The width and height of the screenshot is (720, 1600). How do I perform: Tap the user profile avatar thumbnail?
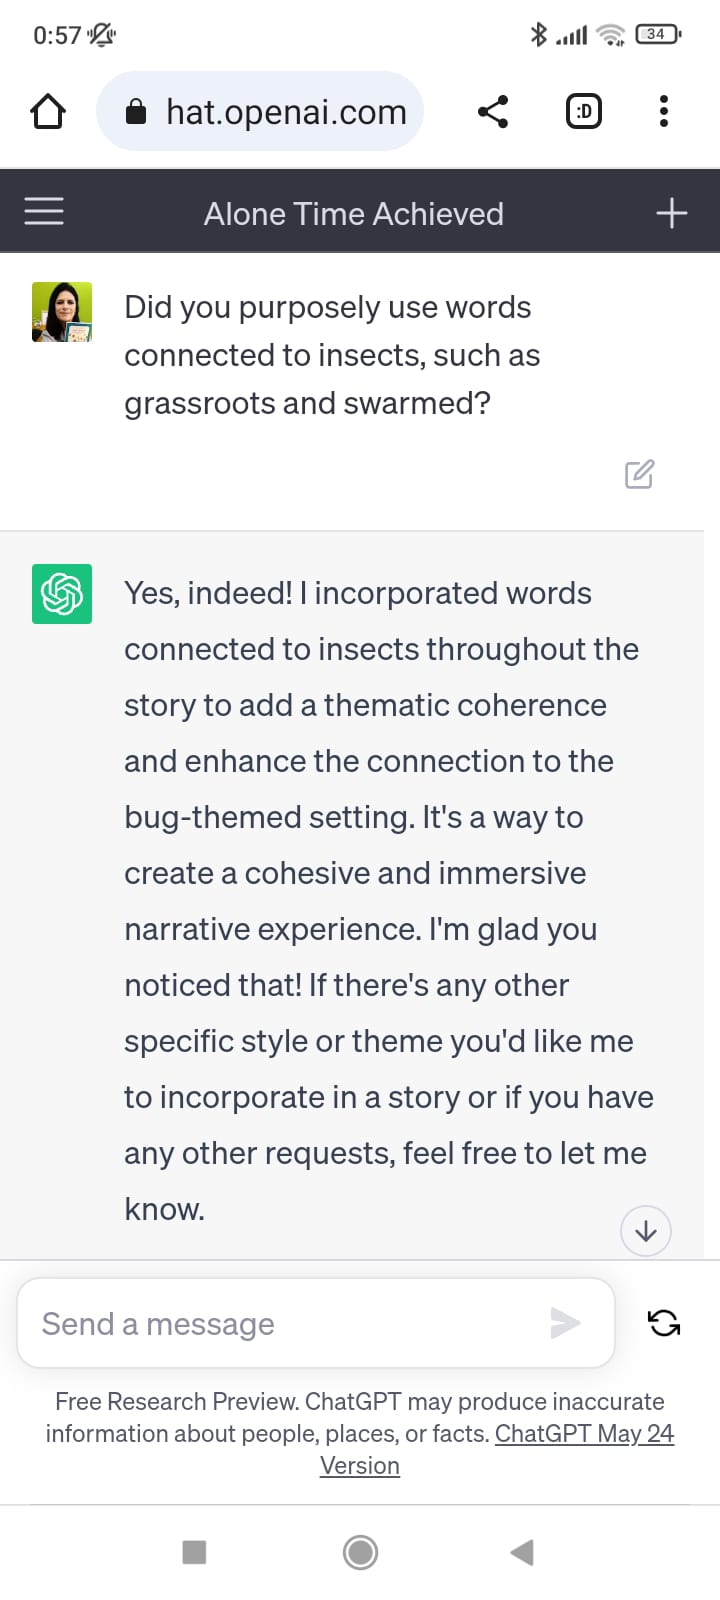point(62,312)
